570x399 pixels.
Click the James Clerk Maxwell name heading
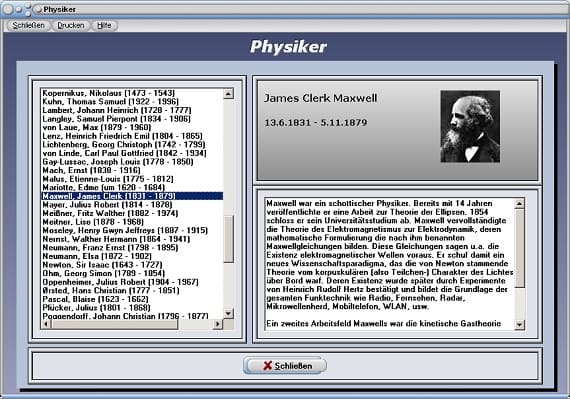click(x=320, y=98)
